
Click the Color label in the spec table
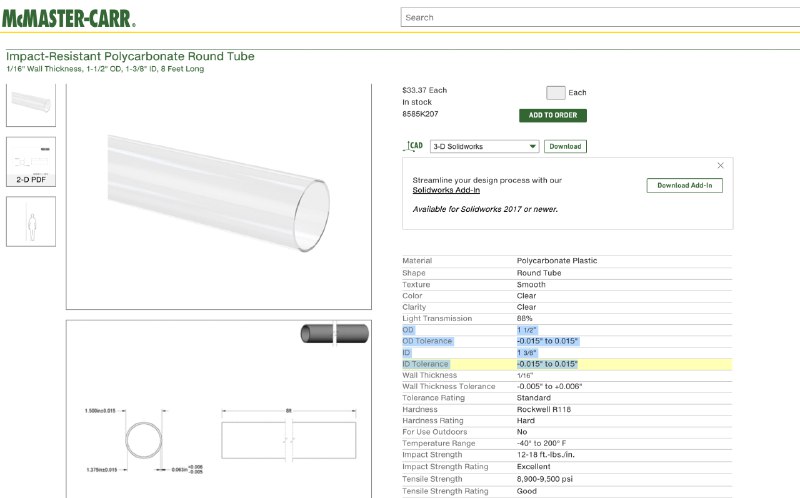[x=412, y=296]
